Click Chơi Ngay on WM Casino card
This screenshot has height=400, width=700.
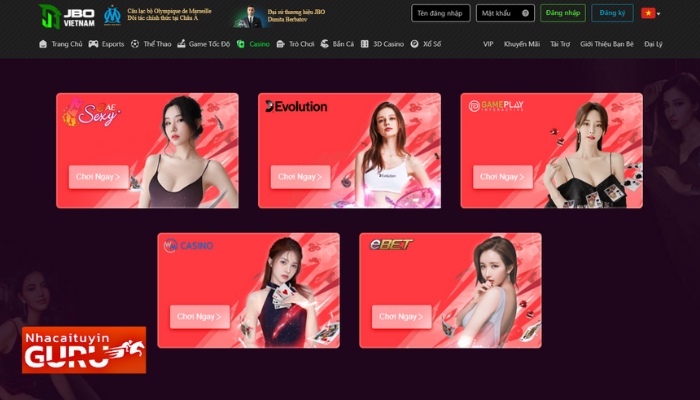tap(200, 317)
